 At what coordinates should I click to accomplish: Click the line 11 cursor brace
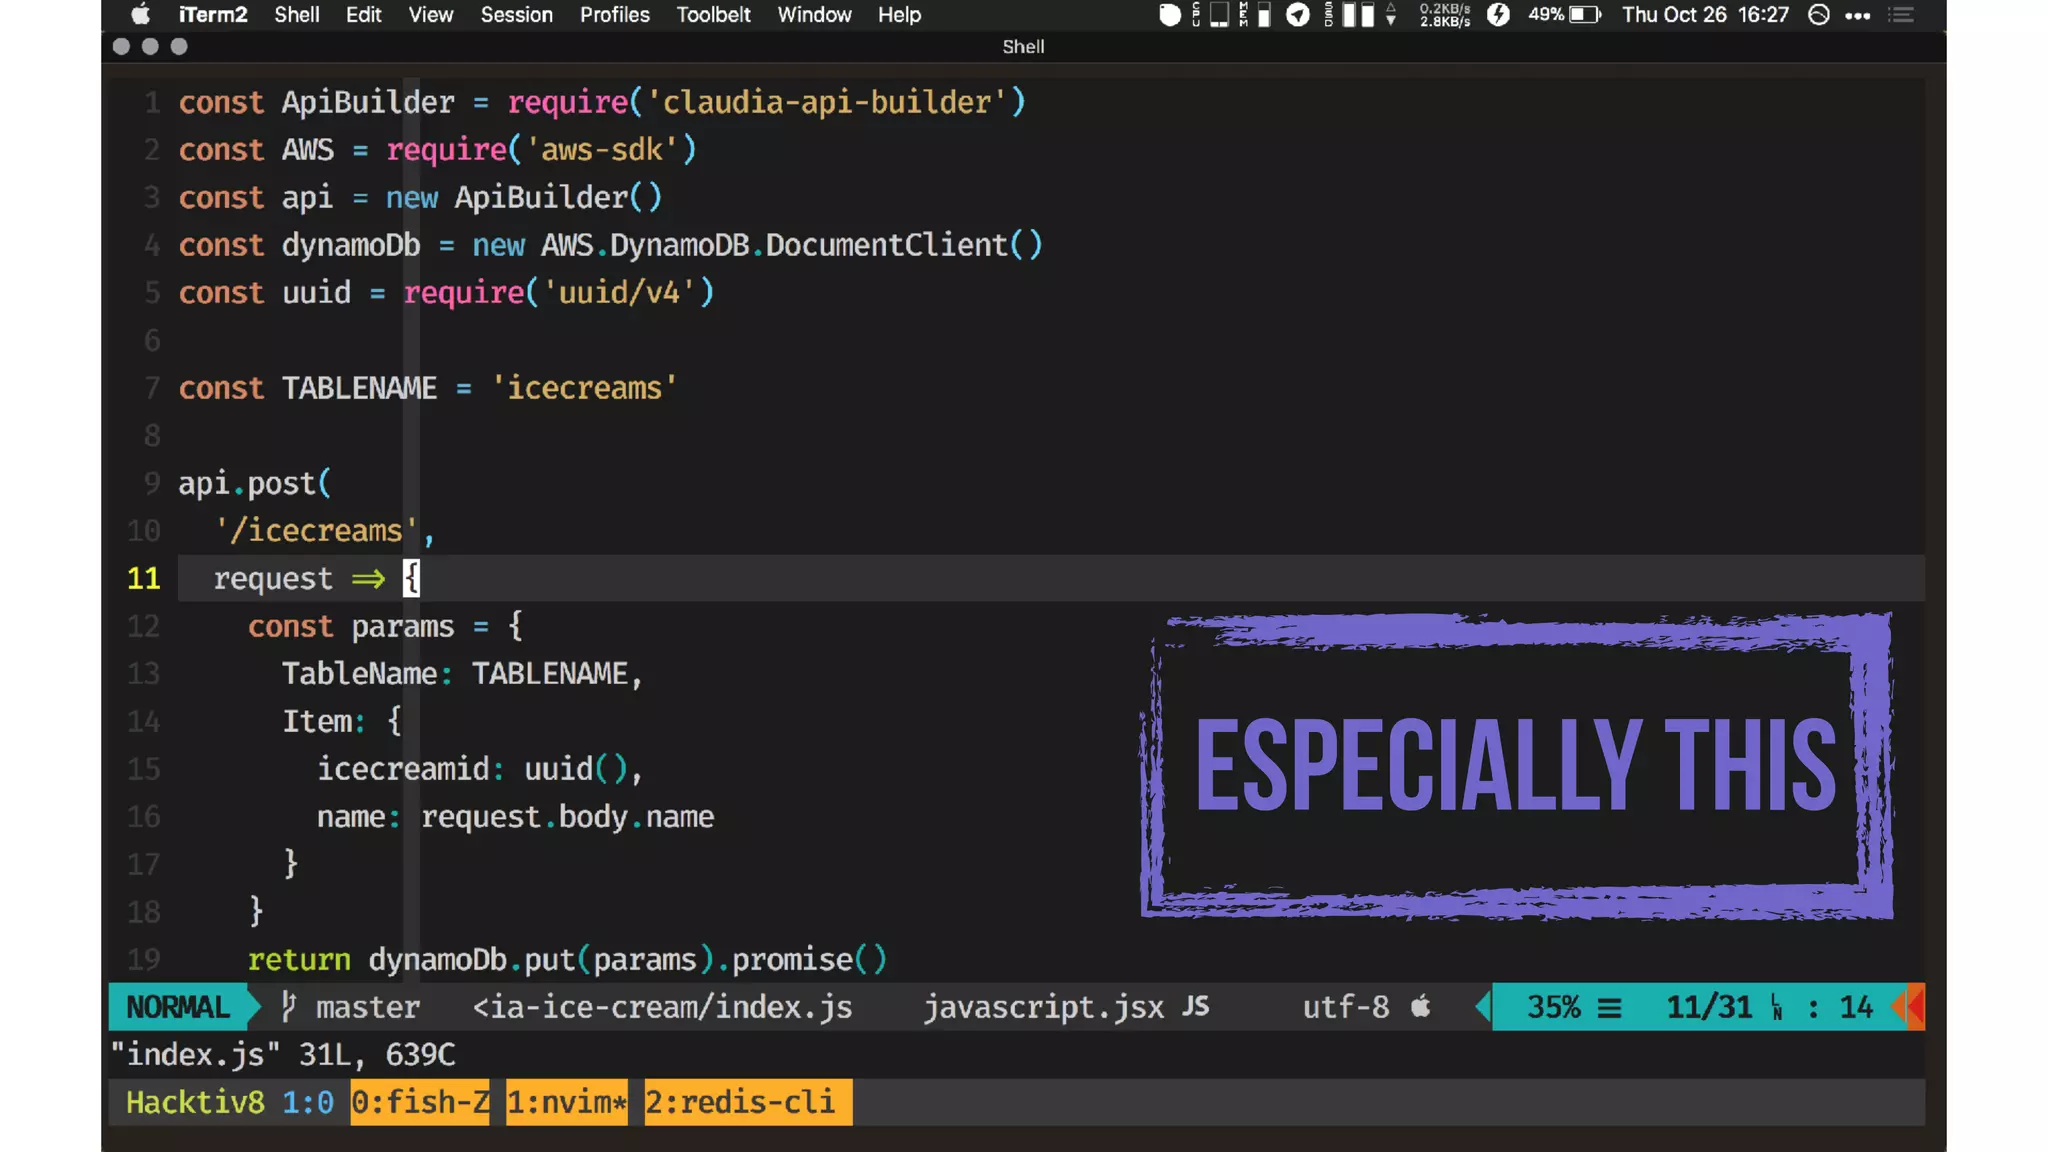[x=411, y=578]
